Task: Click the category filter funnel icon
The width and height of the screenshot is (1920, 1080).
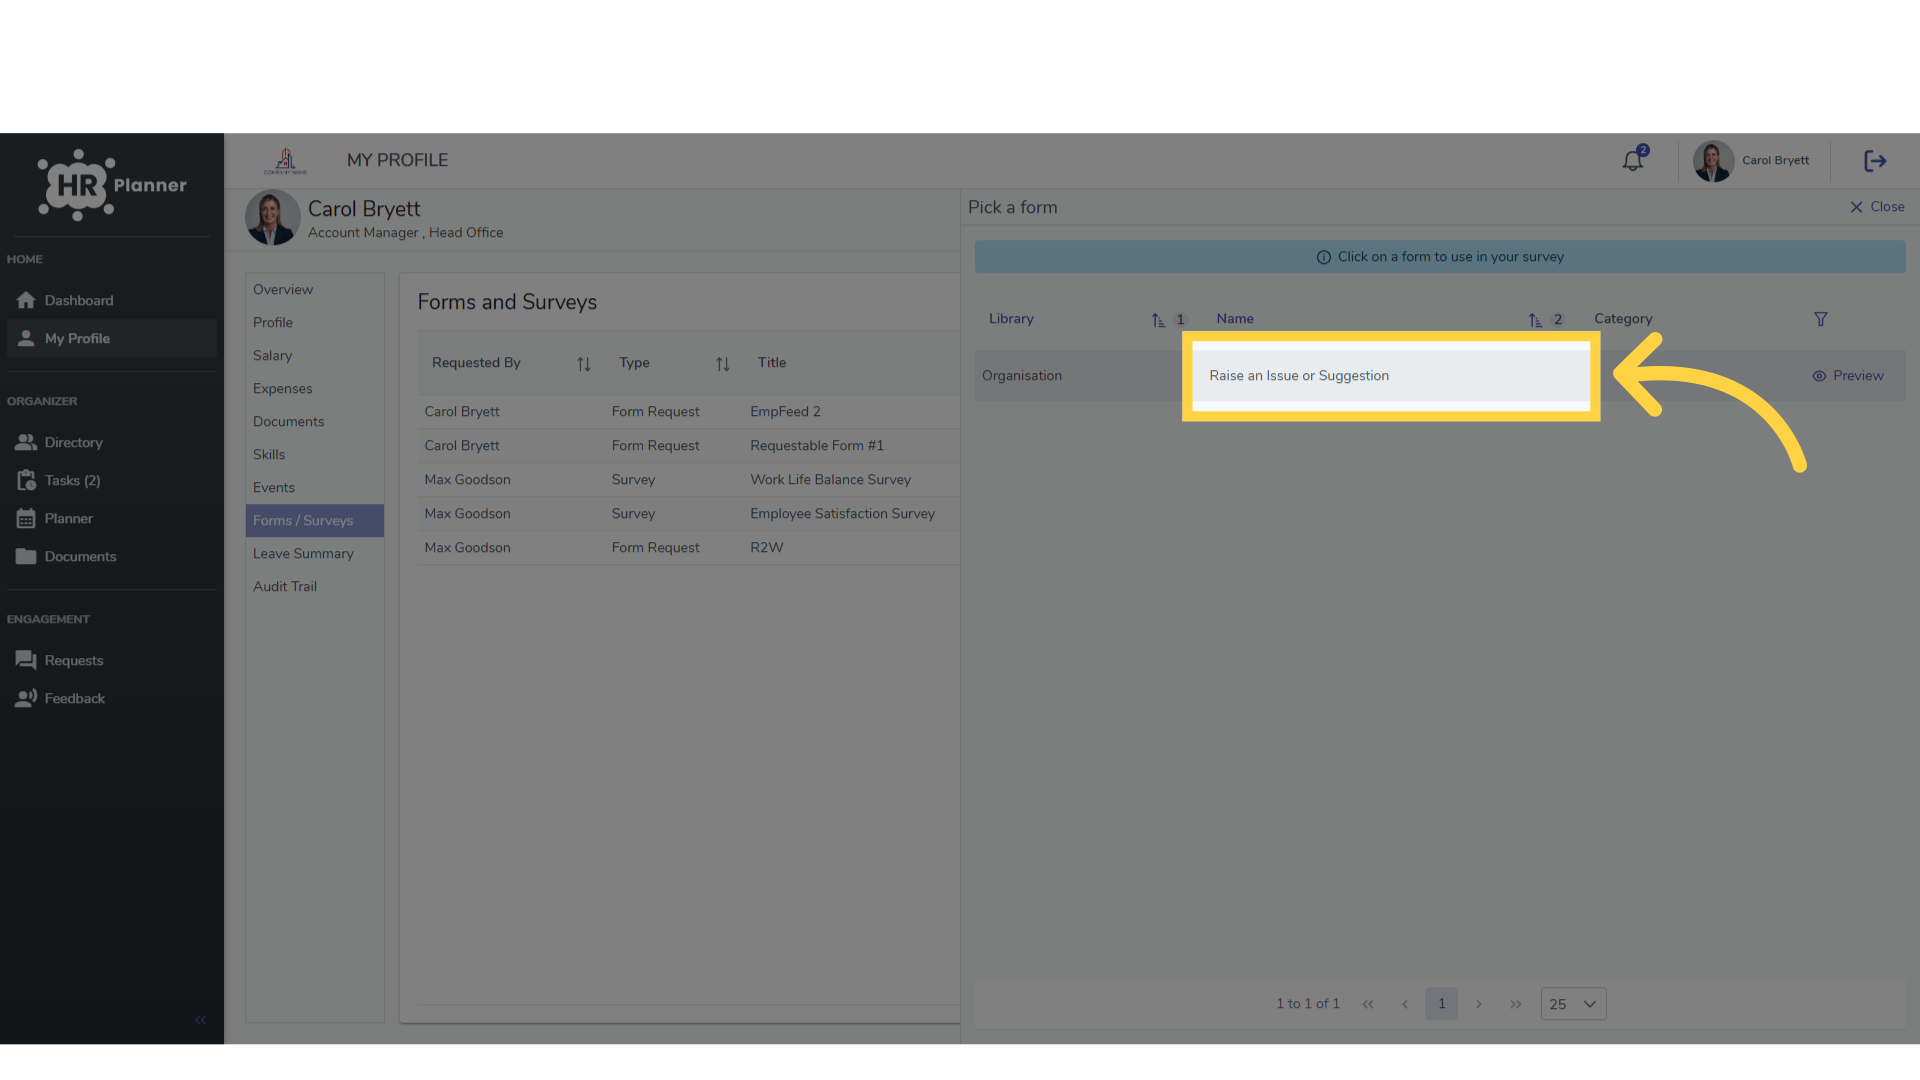Action: 1821,319
